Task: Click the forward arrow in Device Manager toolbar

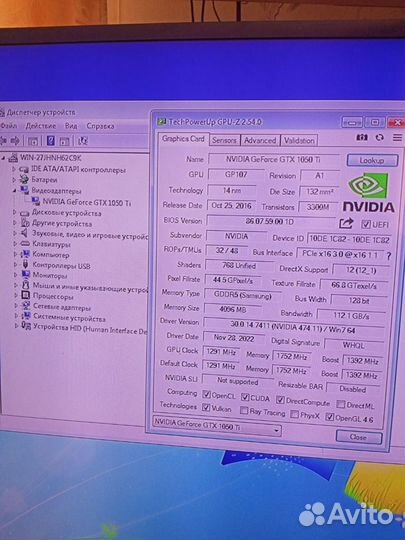Action: pos(14,140)
